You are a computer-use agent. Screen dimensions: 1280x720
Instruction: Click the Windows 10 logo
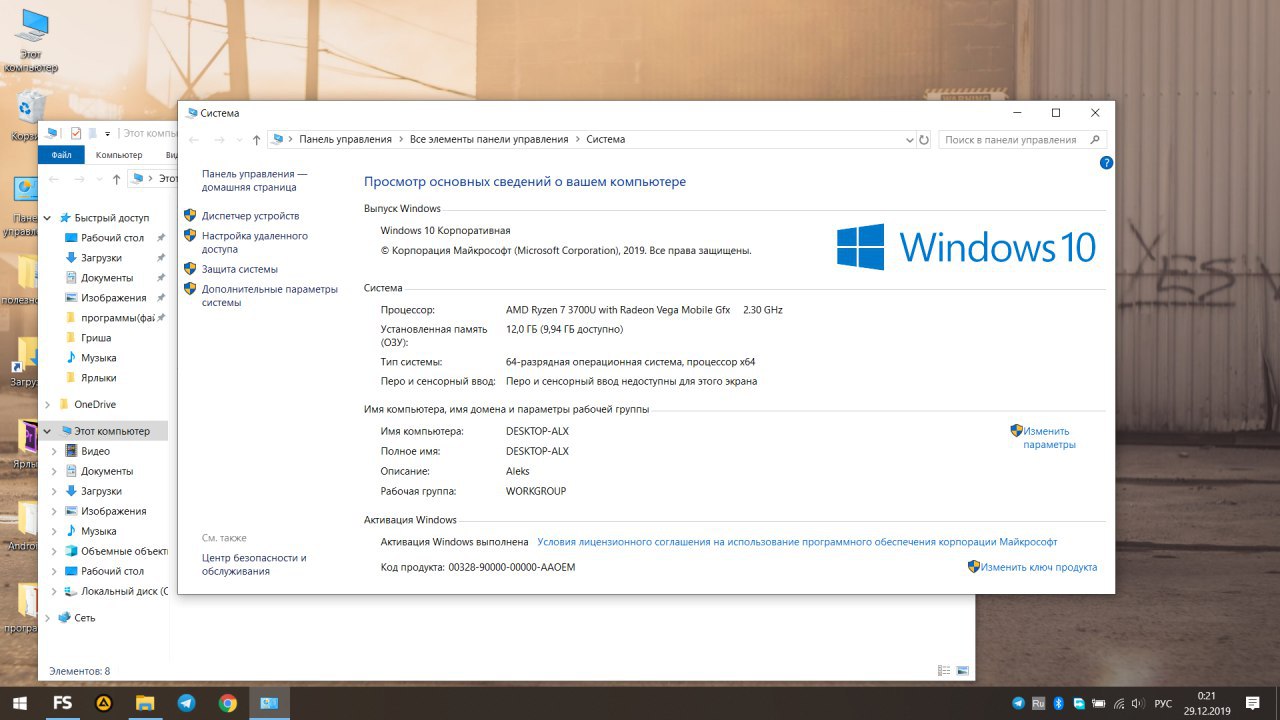click(966, 247)
